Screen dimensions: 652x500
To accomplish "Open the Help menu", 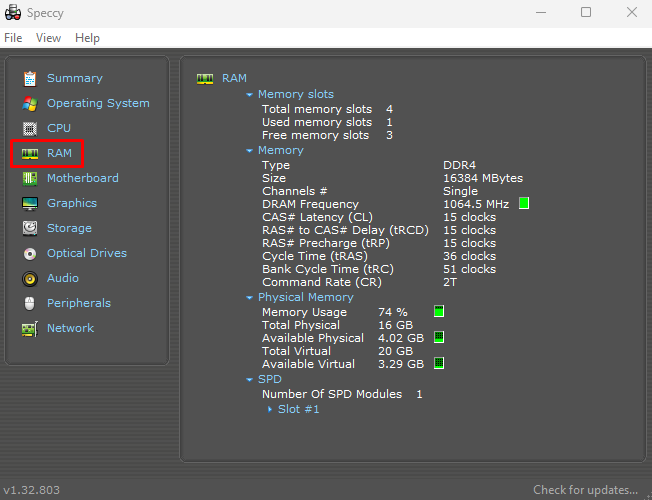I will coord(87,38).
